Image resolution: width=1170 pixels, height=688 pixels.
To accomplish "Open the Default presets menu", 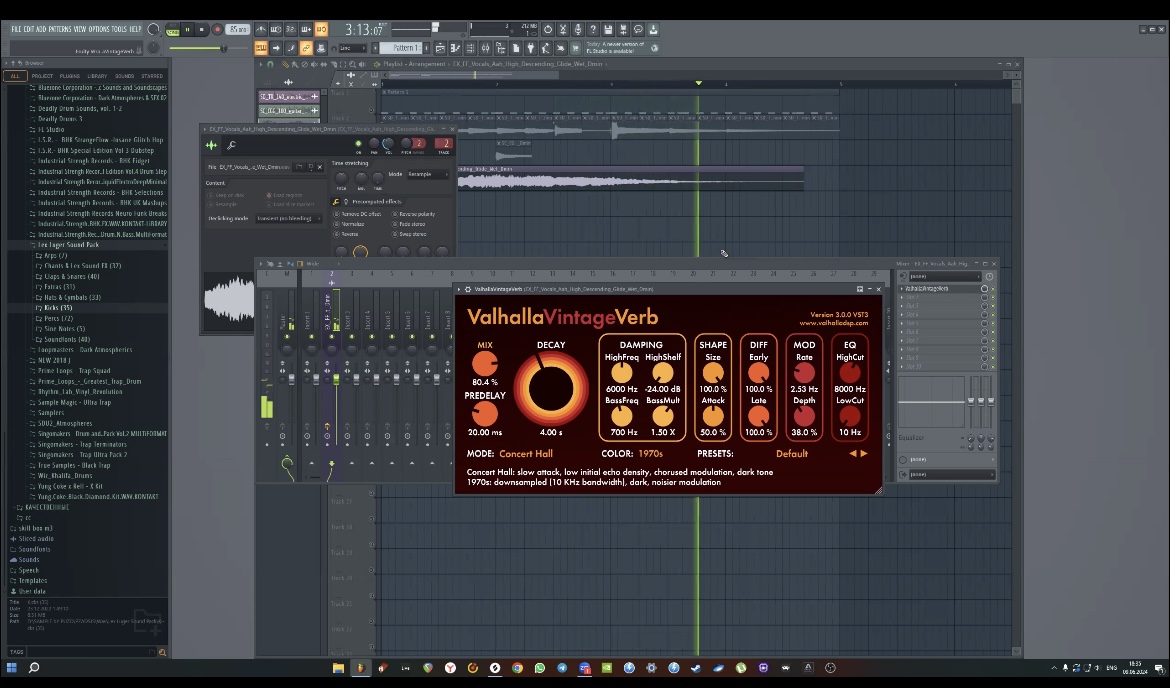I will point(792,454).
